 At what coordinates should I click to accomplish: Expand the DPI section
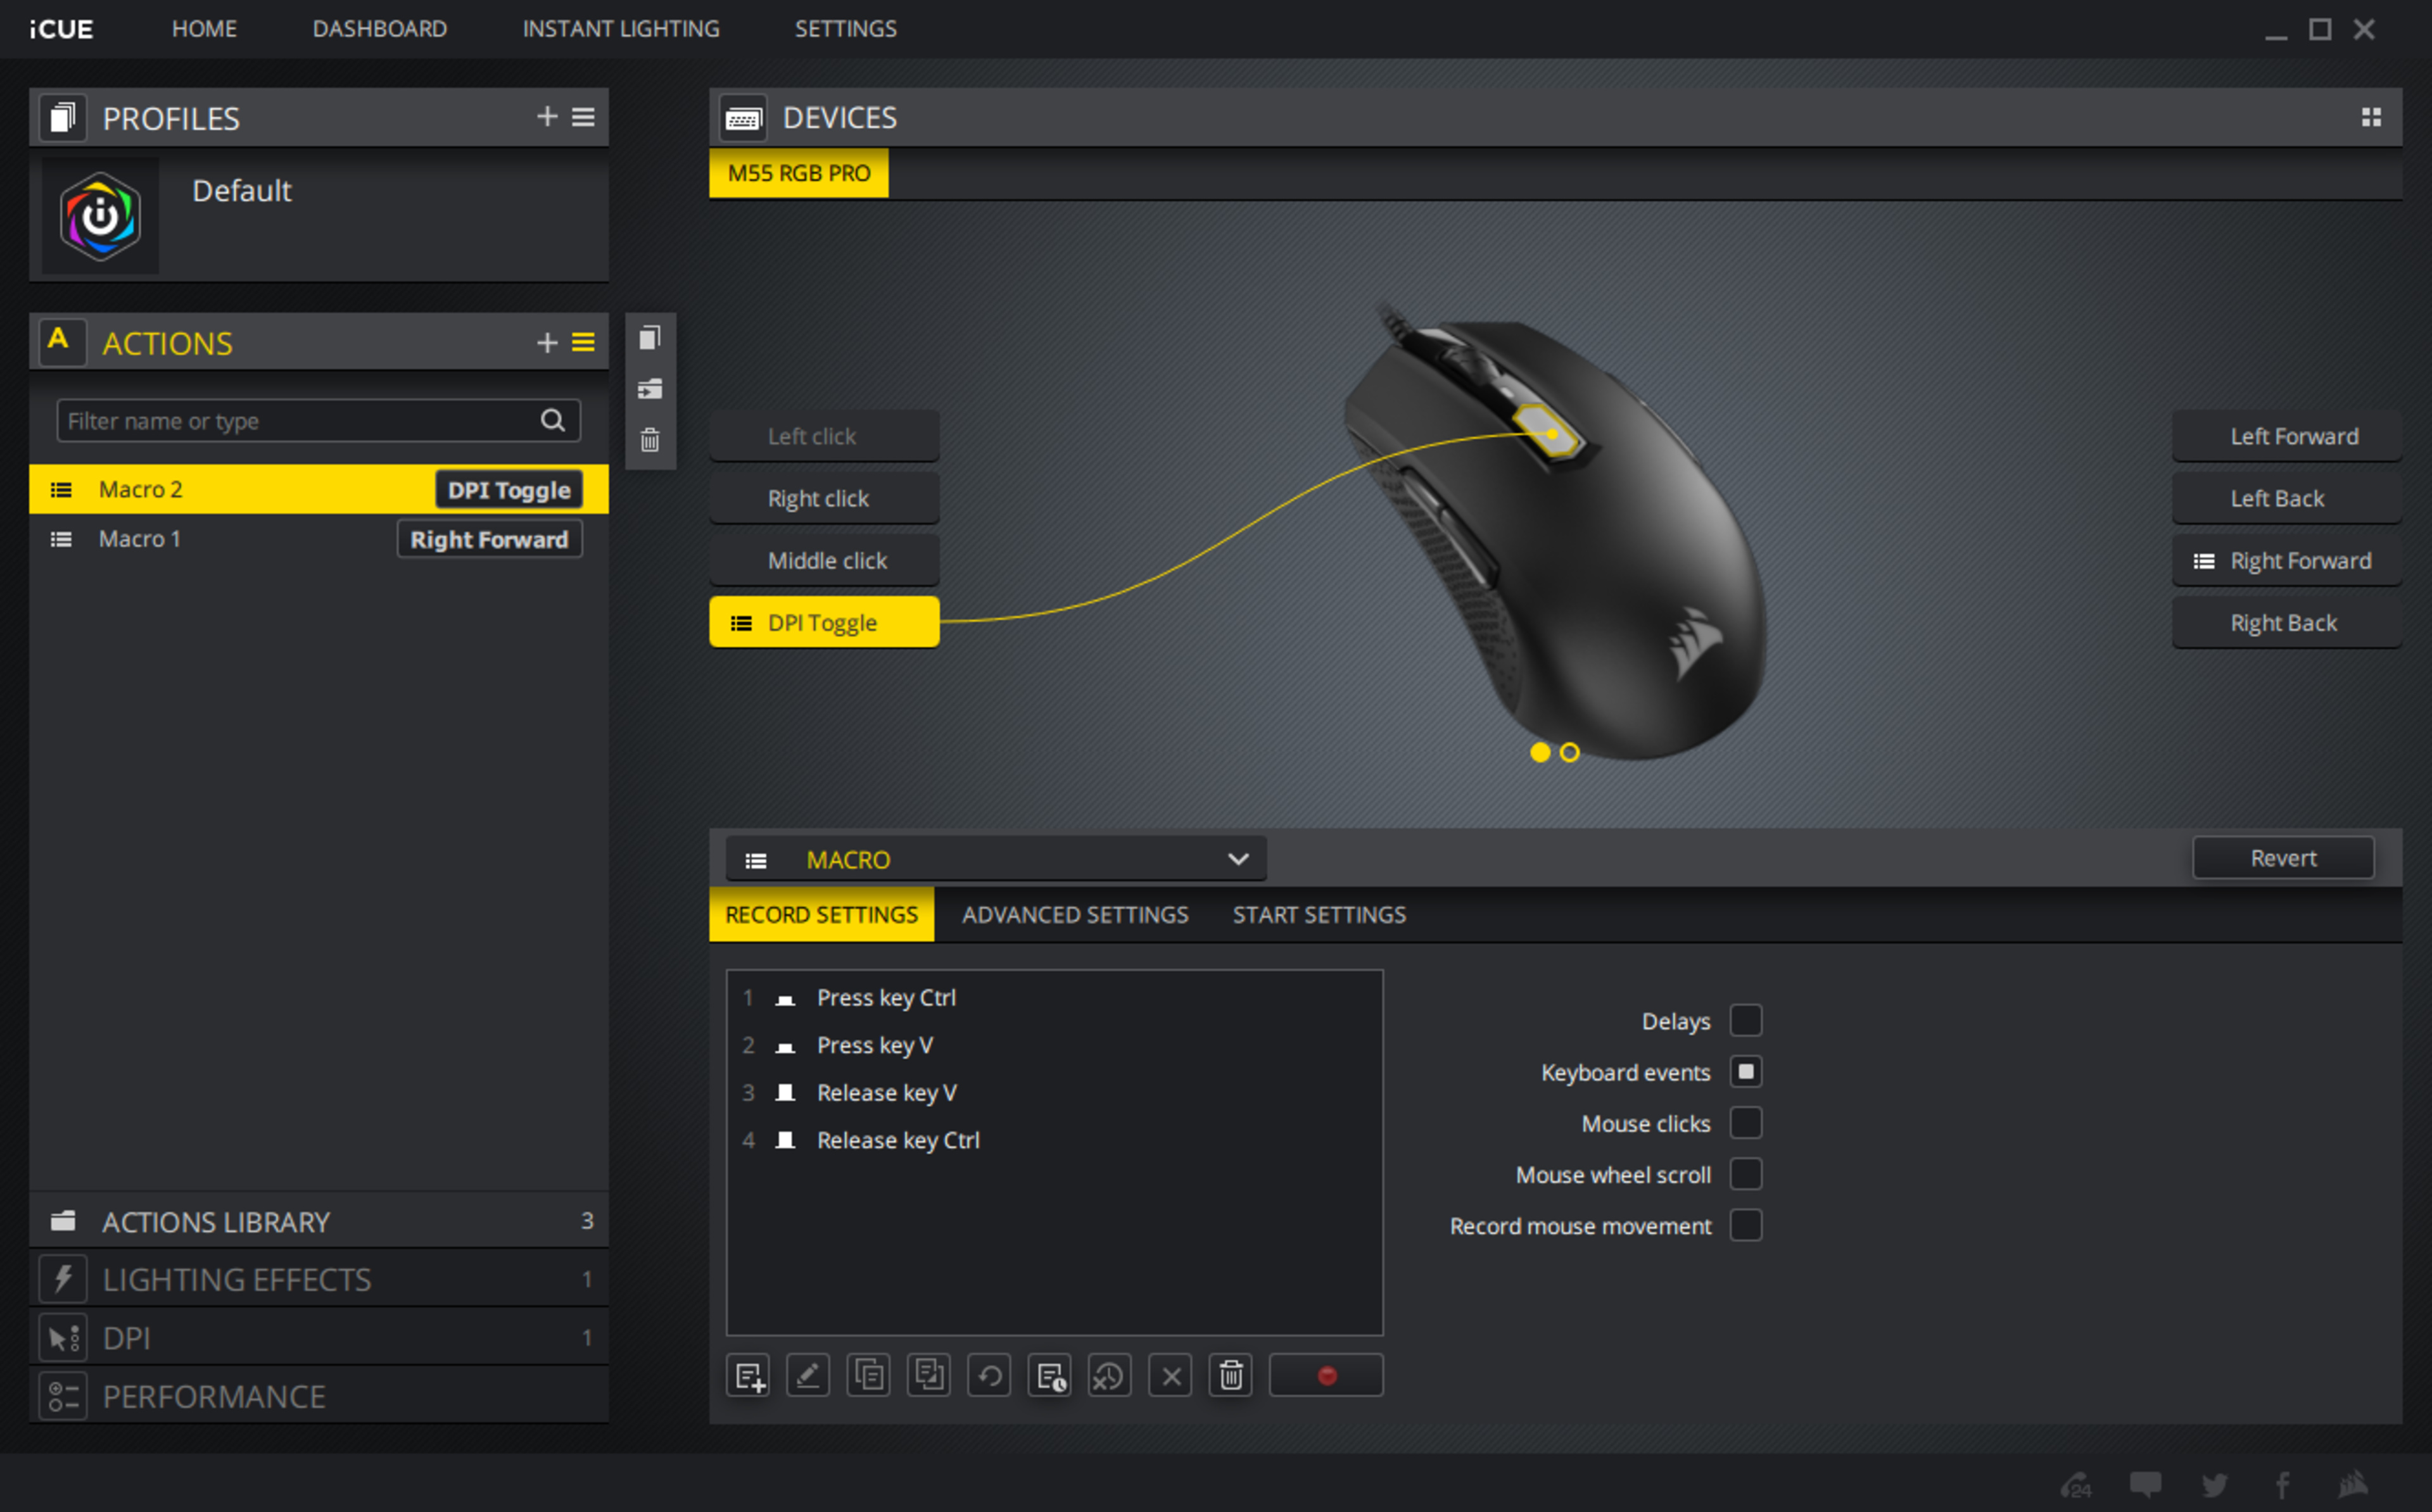click(x=319, y=1338)
